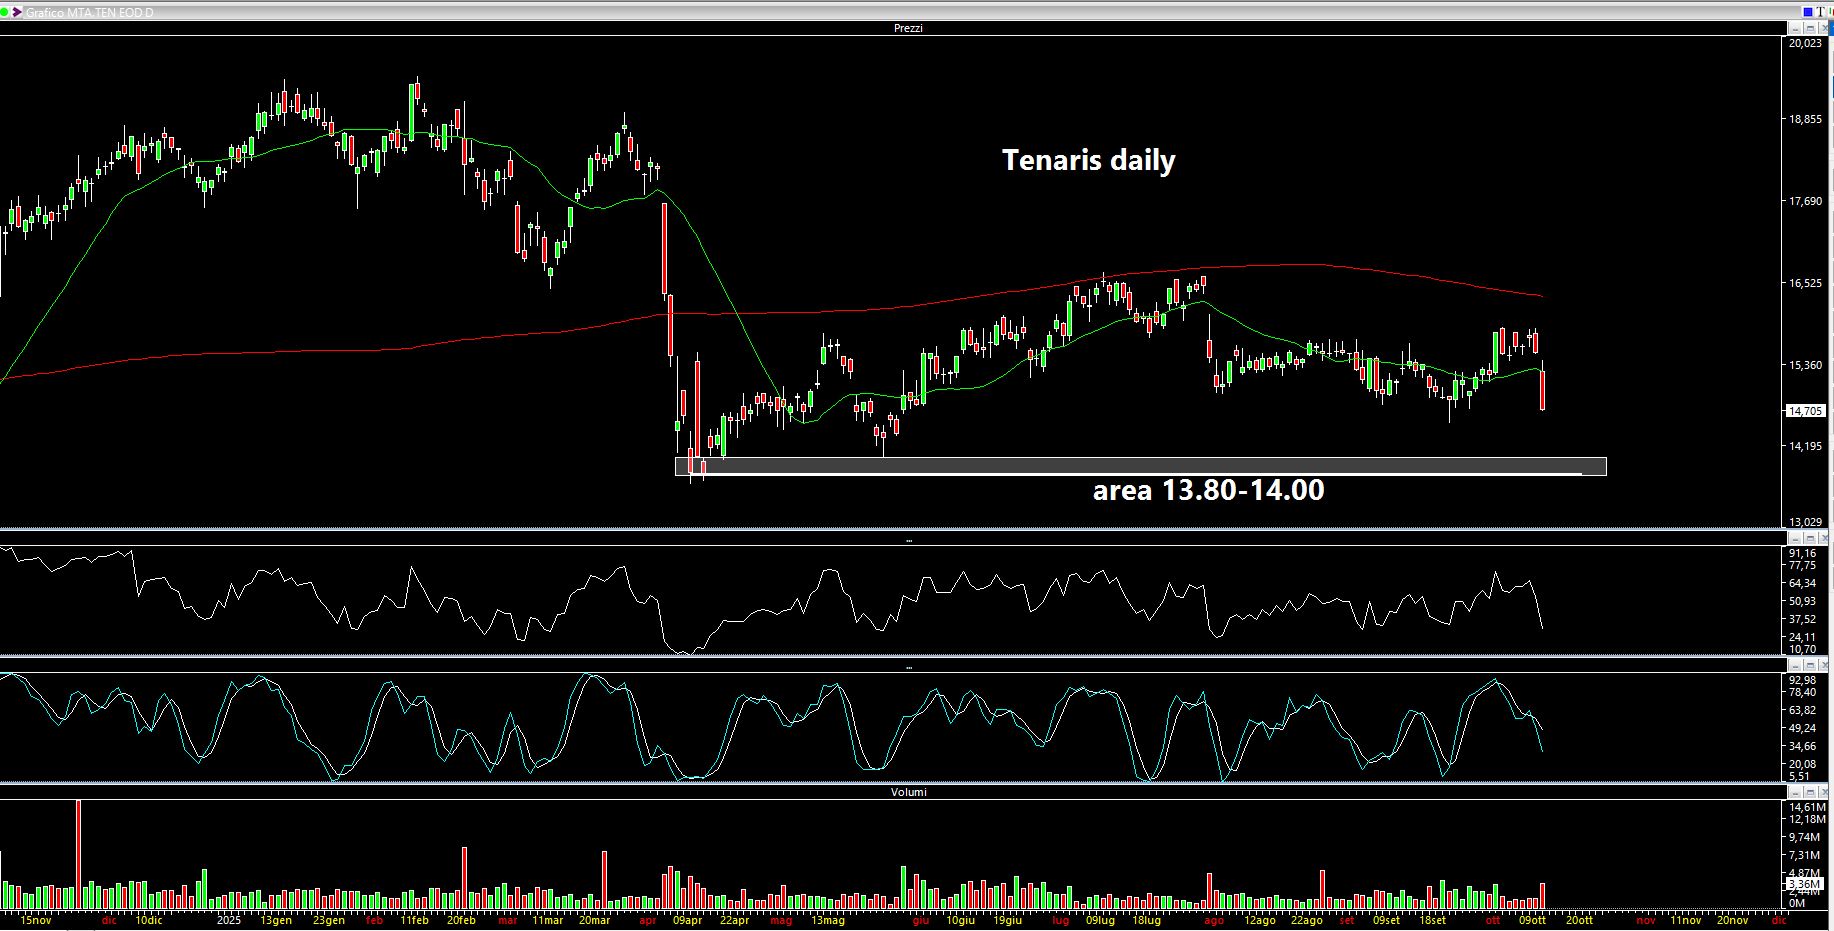This screenshot has height=931, width=1834.
Task: Click the 13,029 price axis label
Action: click(1805, 522)
